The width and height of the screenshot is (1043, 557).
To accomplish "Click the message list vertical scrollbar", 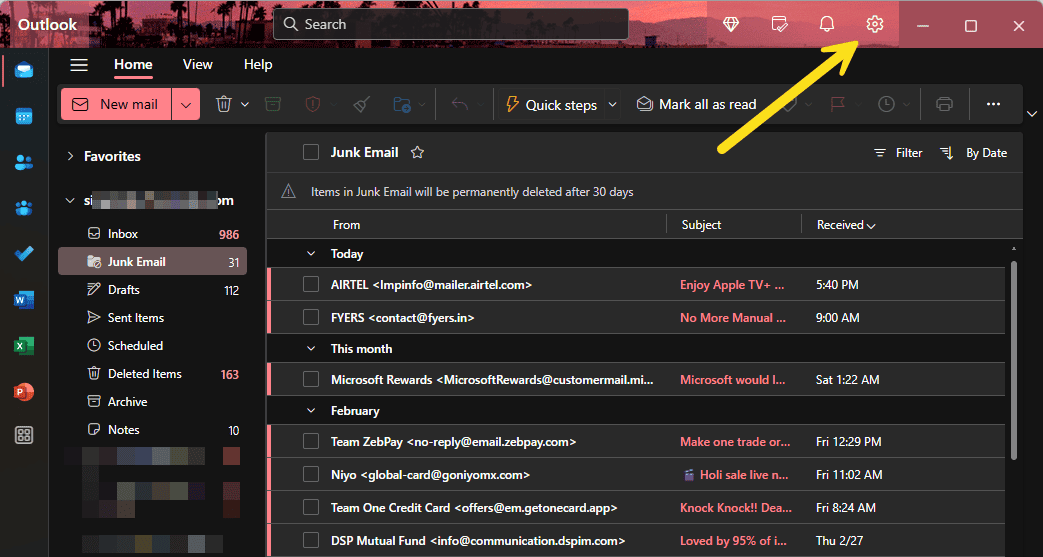I will (x=1014, y=359).
